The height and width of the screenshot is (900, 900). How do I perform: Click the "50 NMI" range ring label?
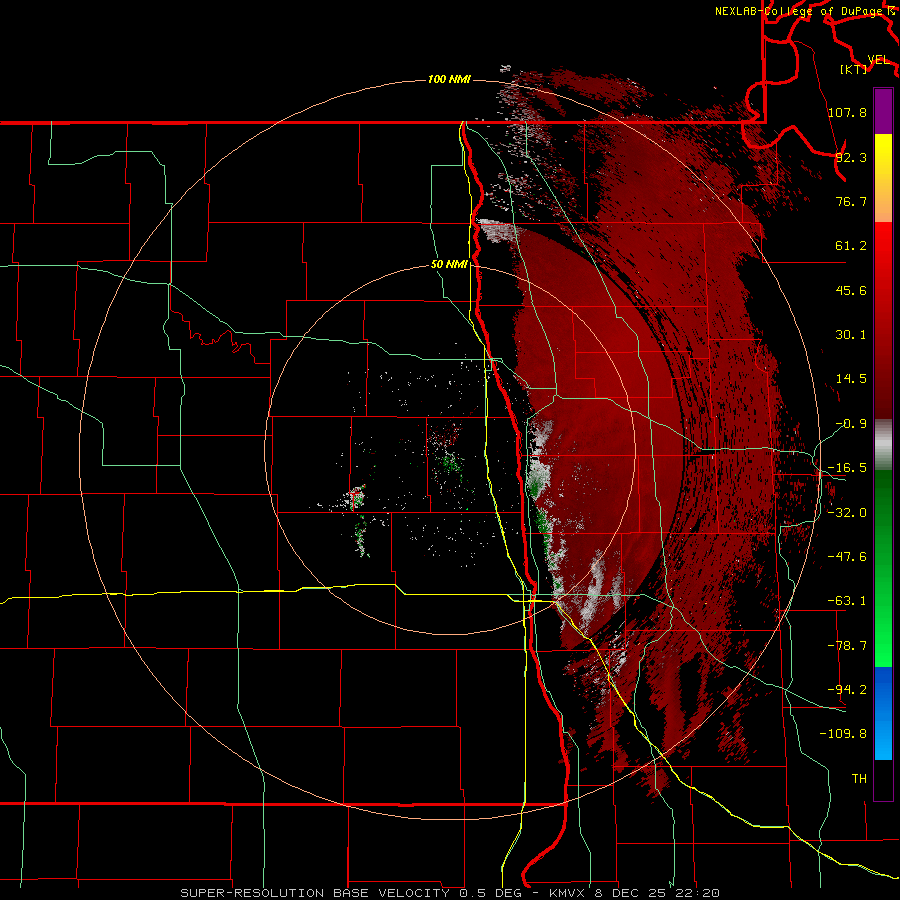(x=449, y=265)
